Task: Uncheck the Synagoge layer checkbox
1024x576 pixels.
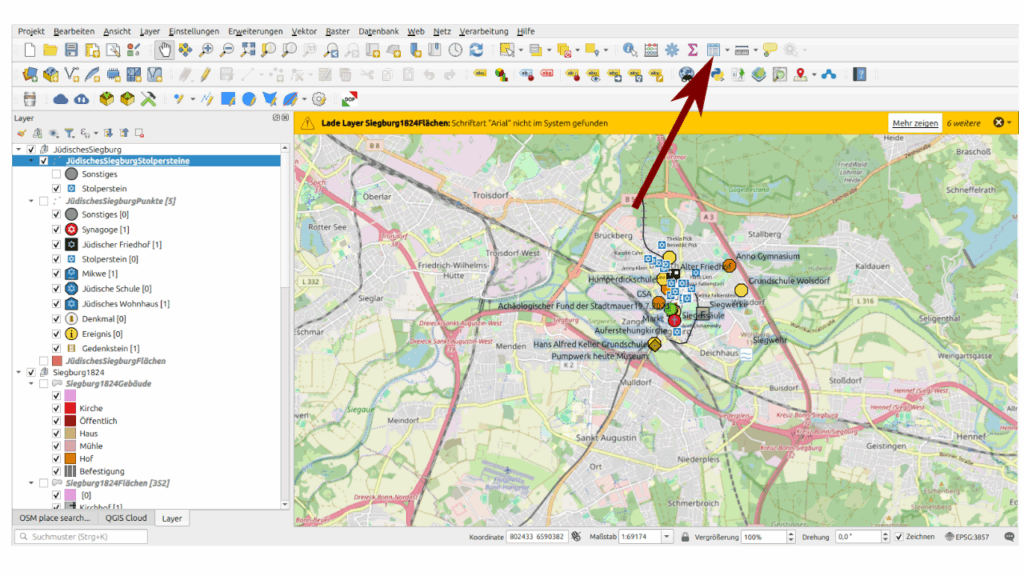Action: click(57, 230)
